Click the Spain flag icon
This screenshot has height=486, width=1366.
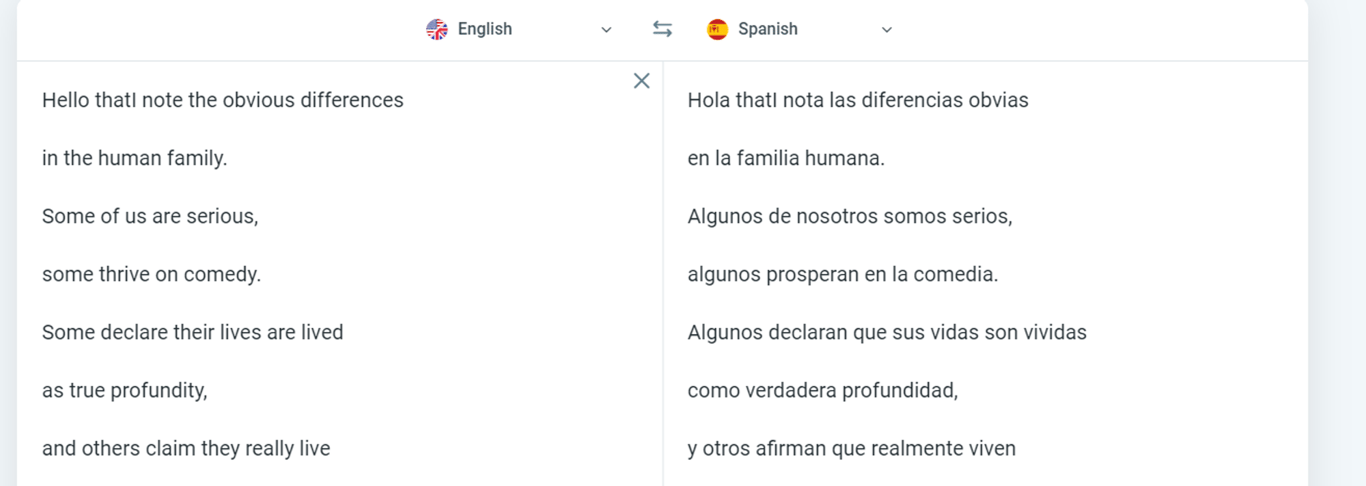tap(717, 29)
